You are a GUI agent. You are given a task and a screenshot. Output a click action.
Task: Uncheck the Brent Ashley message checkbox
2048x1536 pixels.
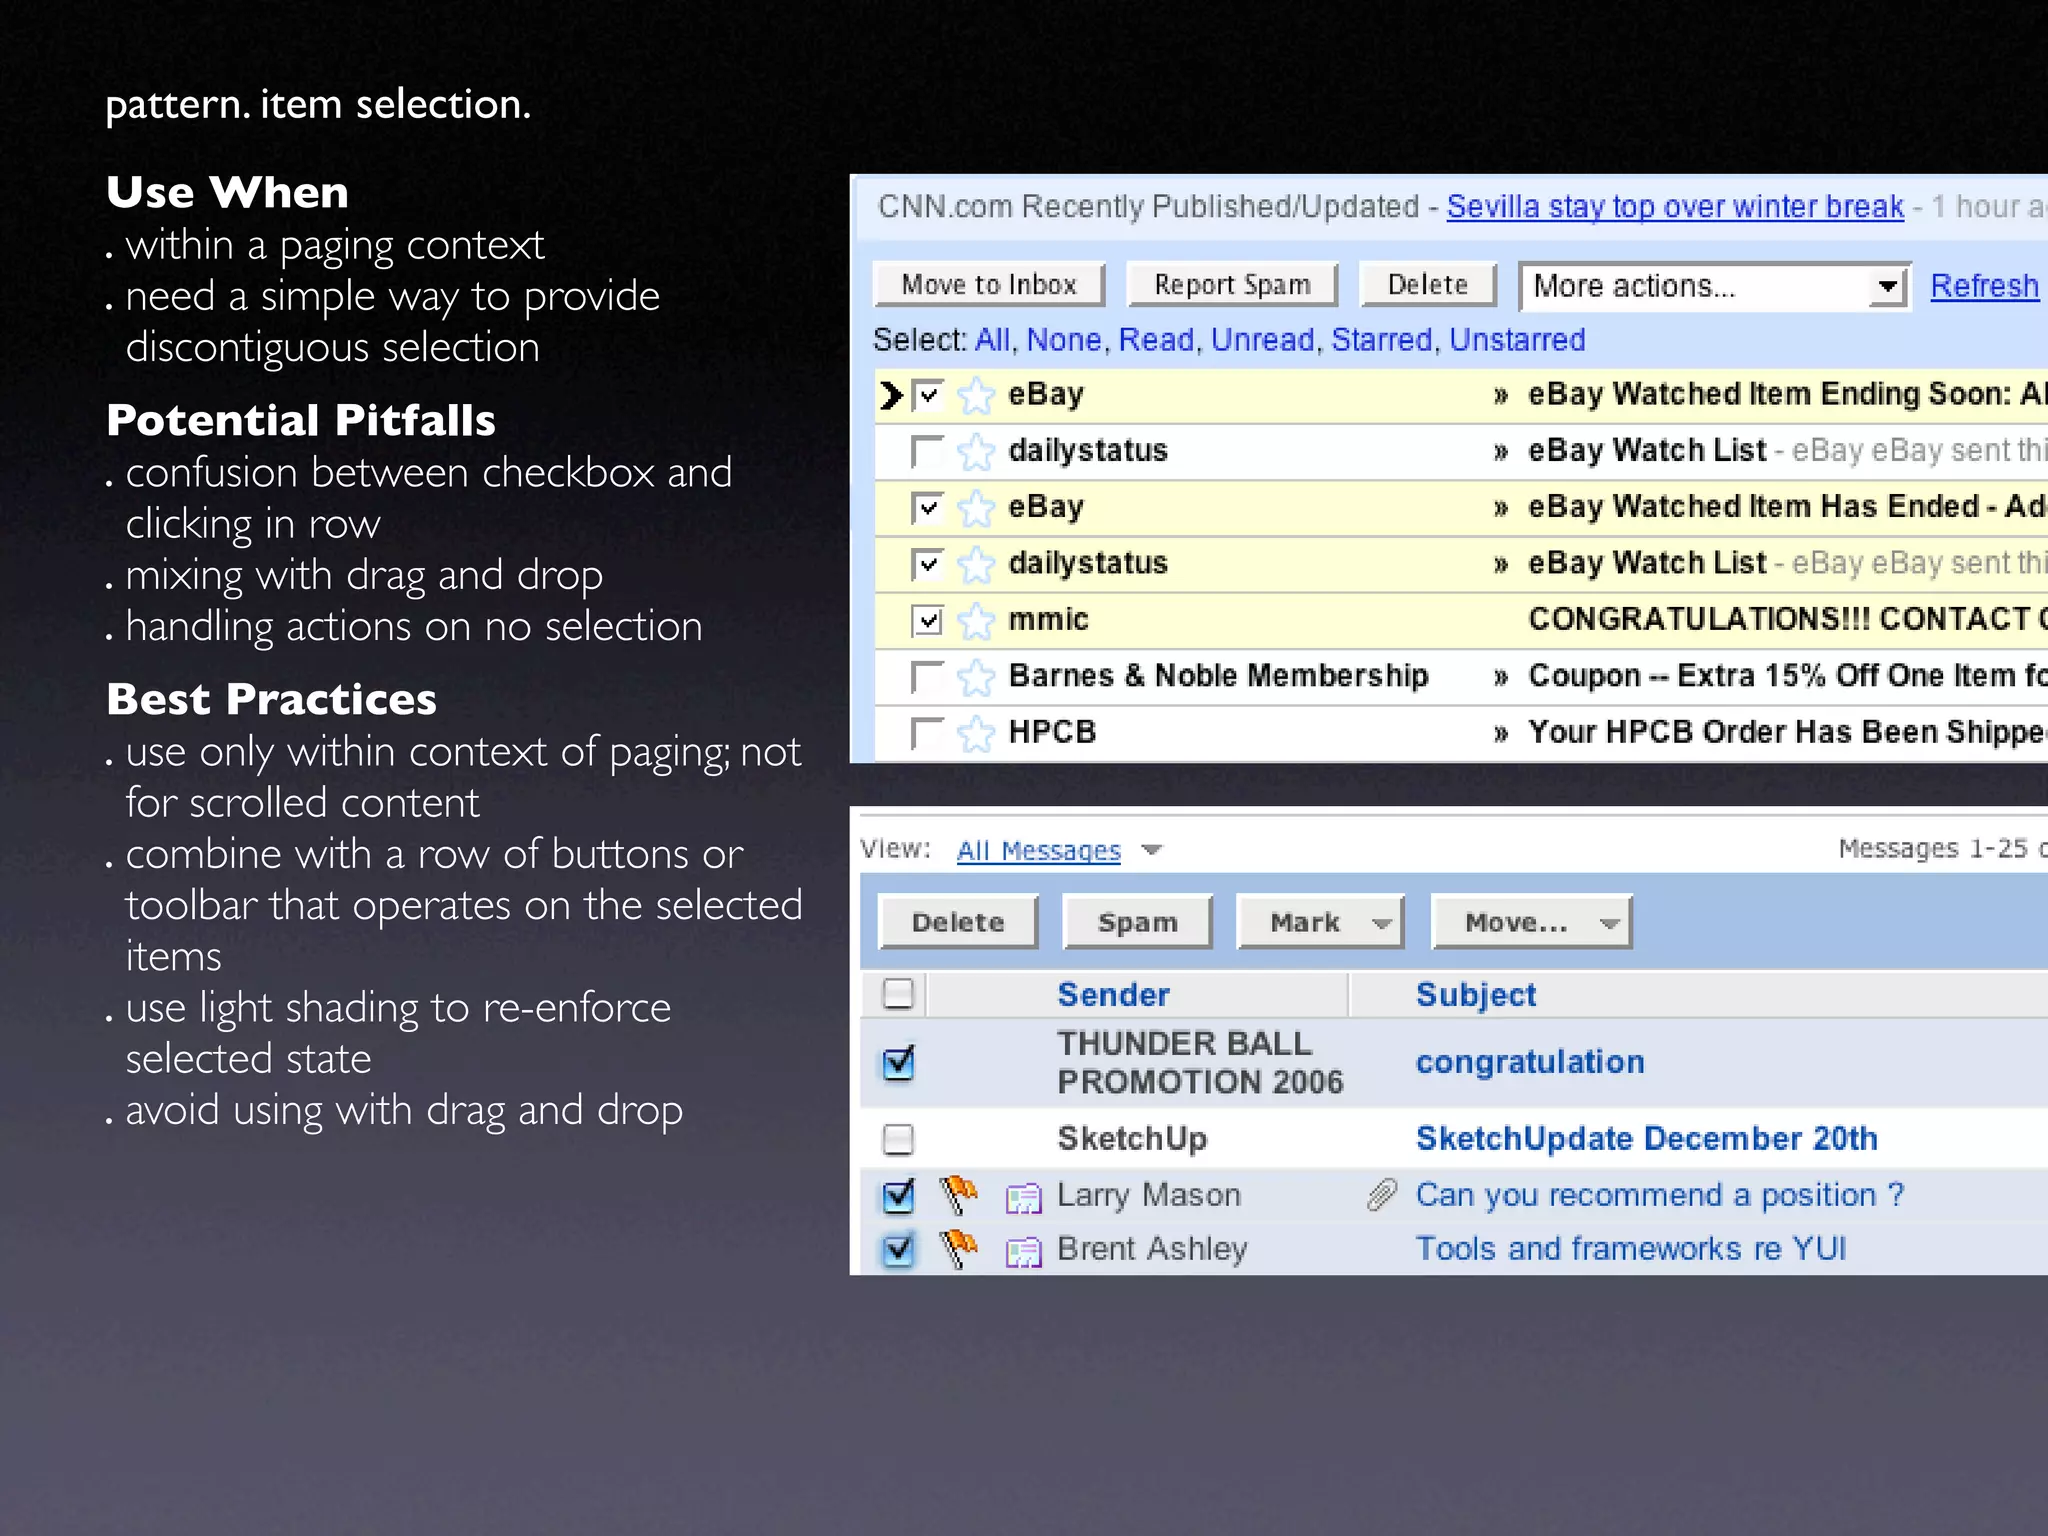pyautogui.click(x=898, y=1249)
